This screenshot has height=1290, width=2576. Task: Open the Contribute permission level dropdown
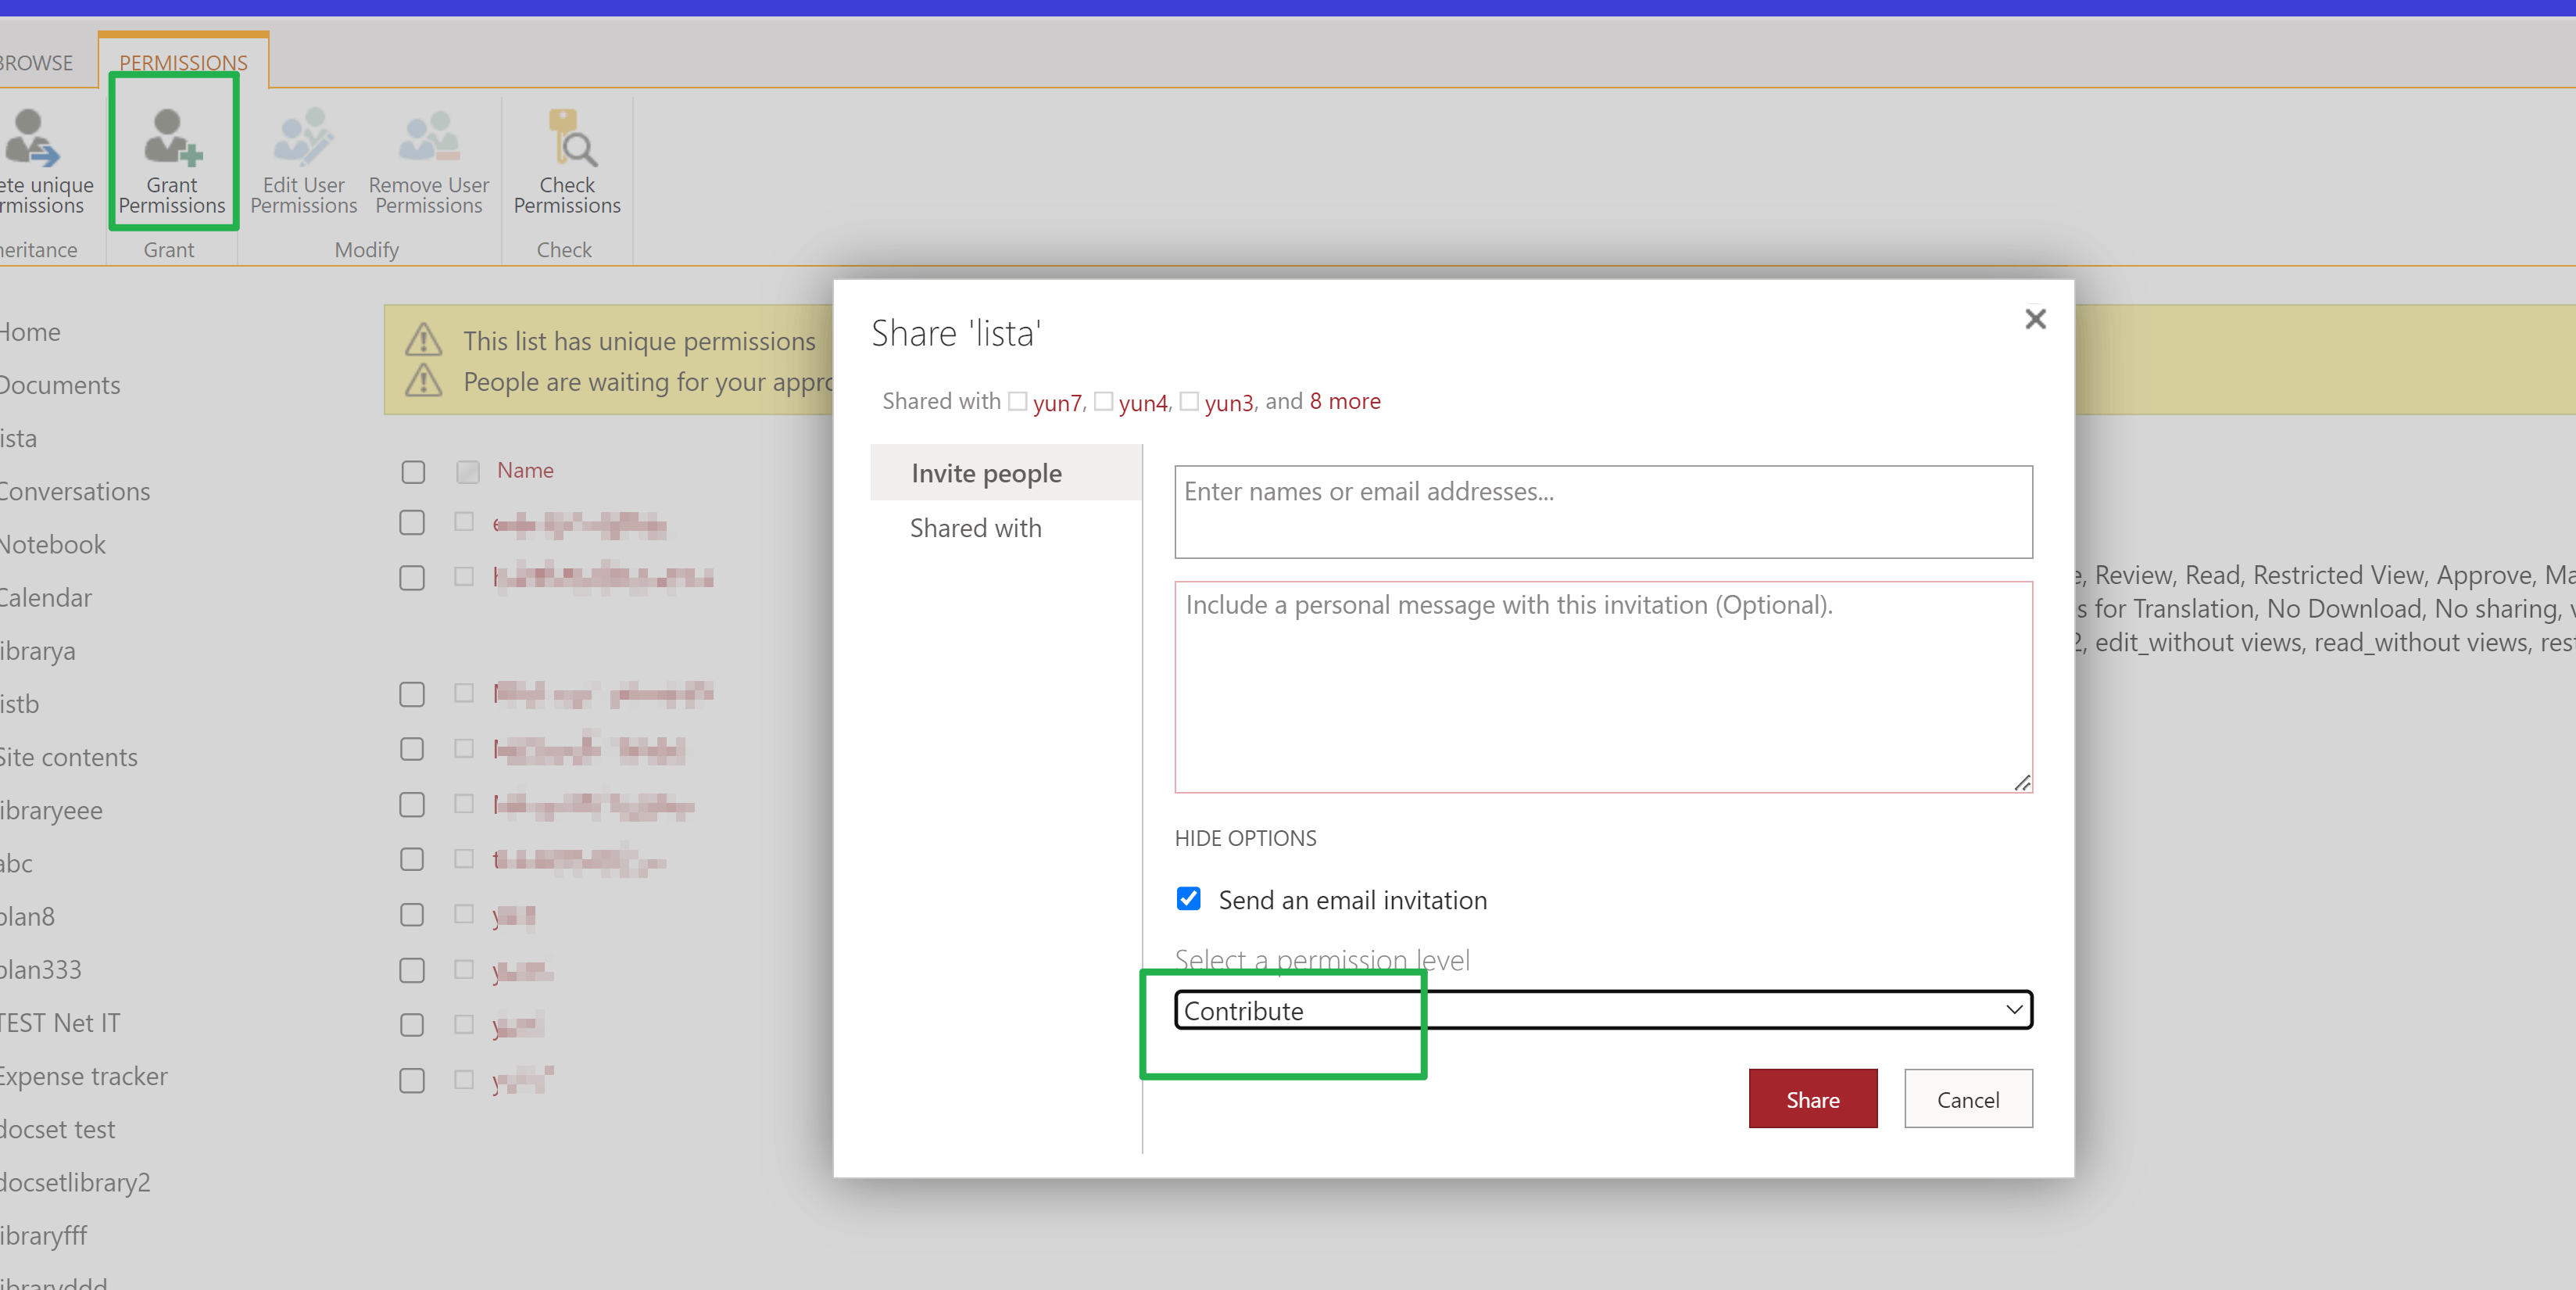point(1603,1010)
